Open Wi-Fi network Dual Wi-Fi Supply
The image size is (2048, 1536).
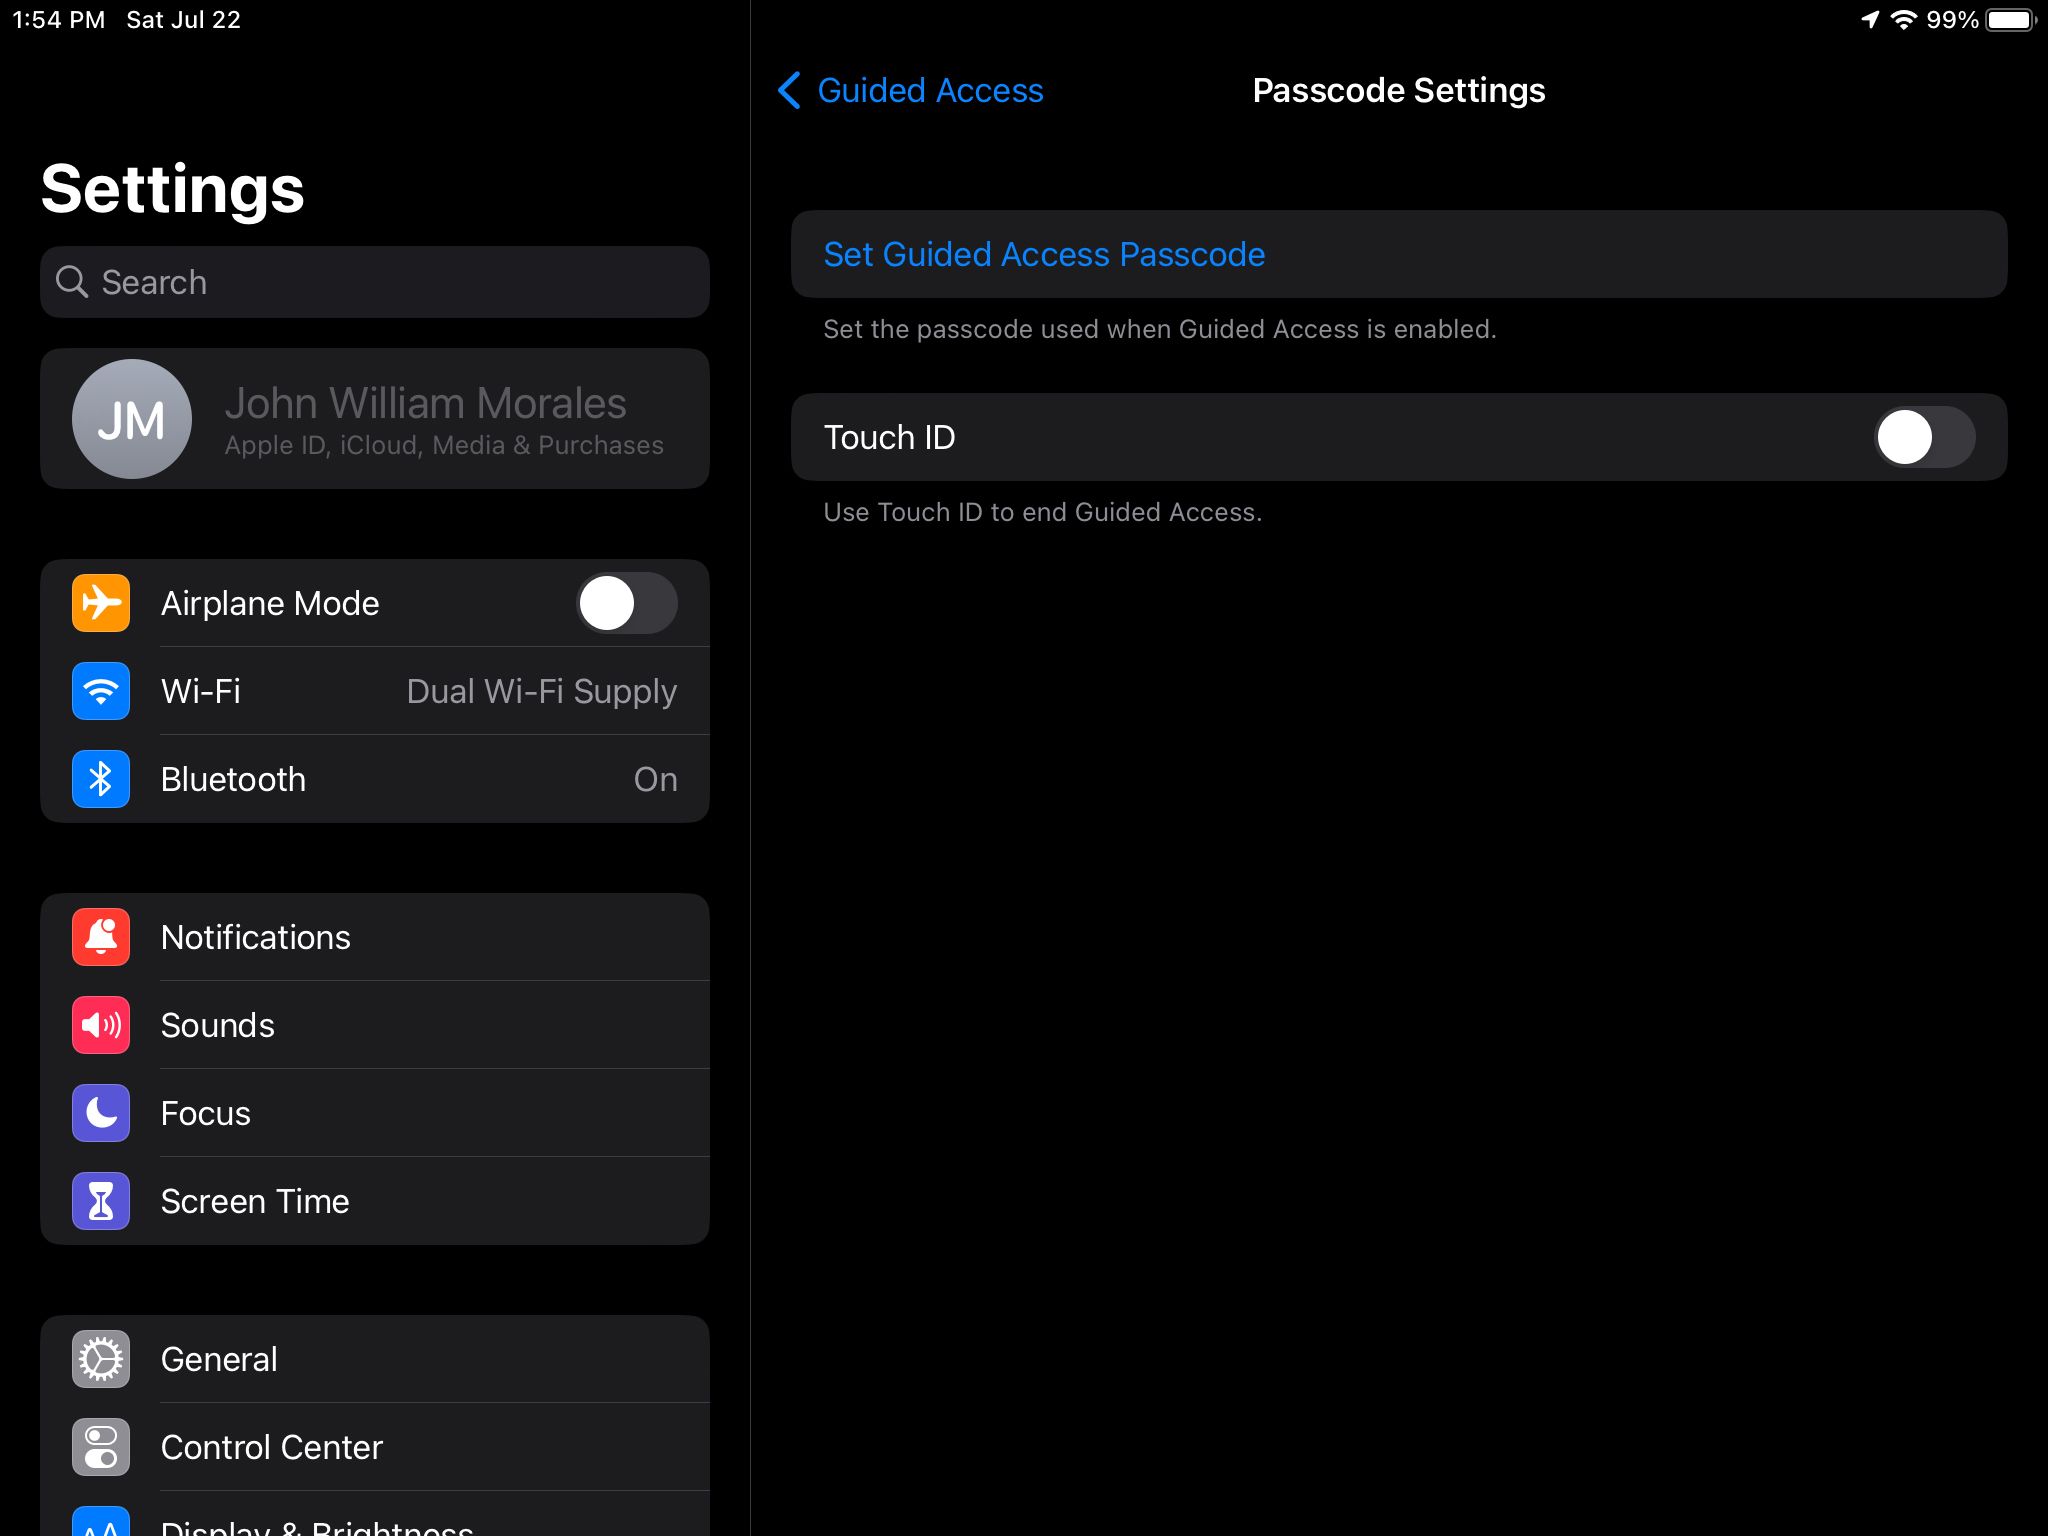point(541,691)
